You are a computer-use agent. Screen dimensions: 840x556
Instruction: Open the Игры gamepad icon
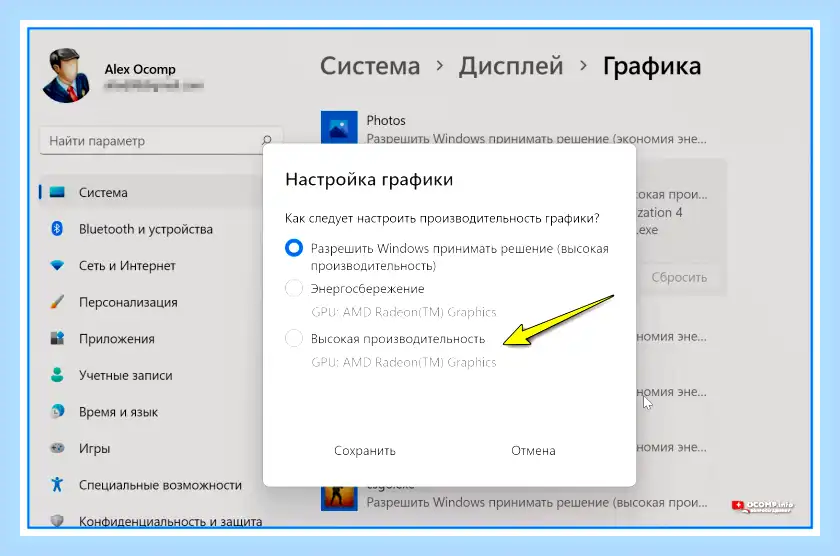click(57, 448)
